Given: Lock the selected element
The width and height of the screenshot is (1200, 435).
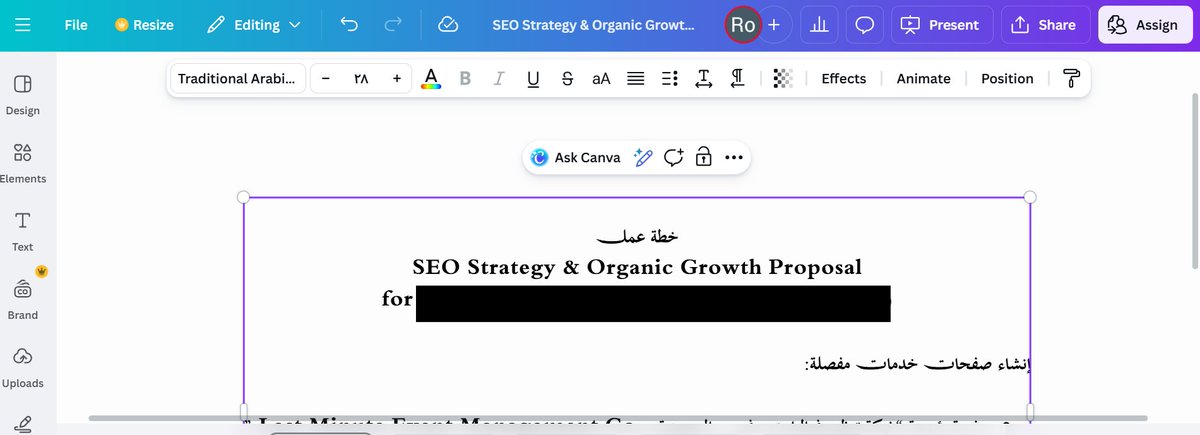Looking at the screenshot, I should click(x=703, y=157).
